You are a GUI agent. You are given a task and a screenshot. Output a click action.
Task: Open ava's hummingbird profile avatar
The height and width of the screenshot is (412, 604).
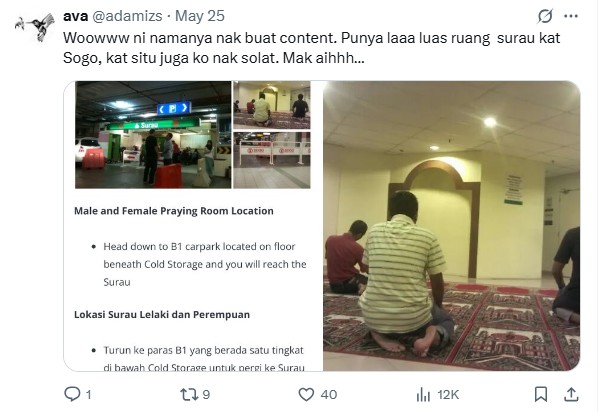pos(35,27)
